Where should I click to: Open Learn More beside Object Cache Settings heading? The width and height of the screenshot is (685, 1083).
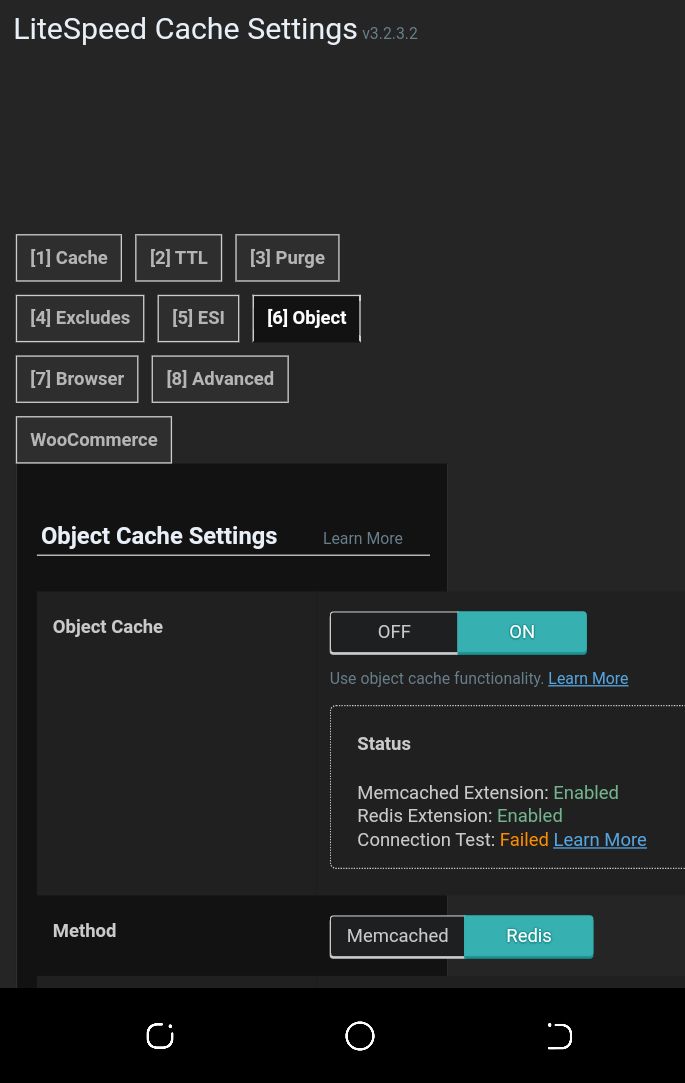click(x=362, y=538)
